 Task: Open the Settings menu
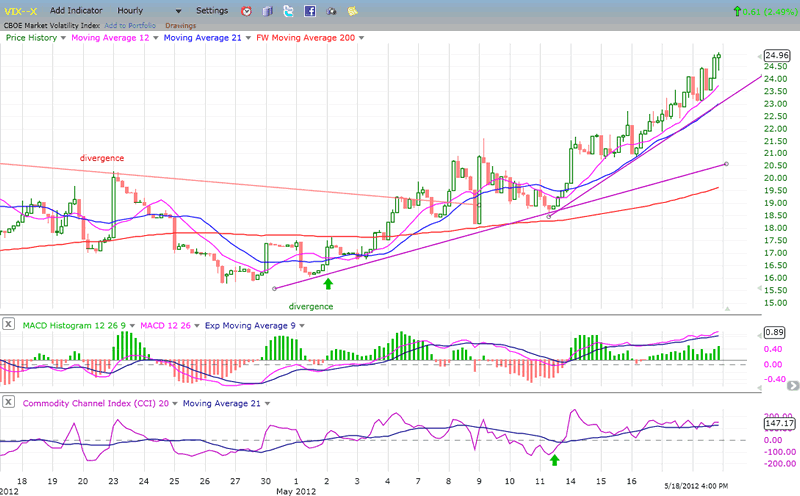[x=211, y=10]
